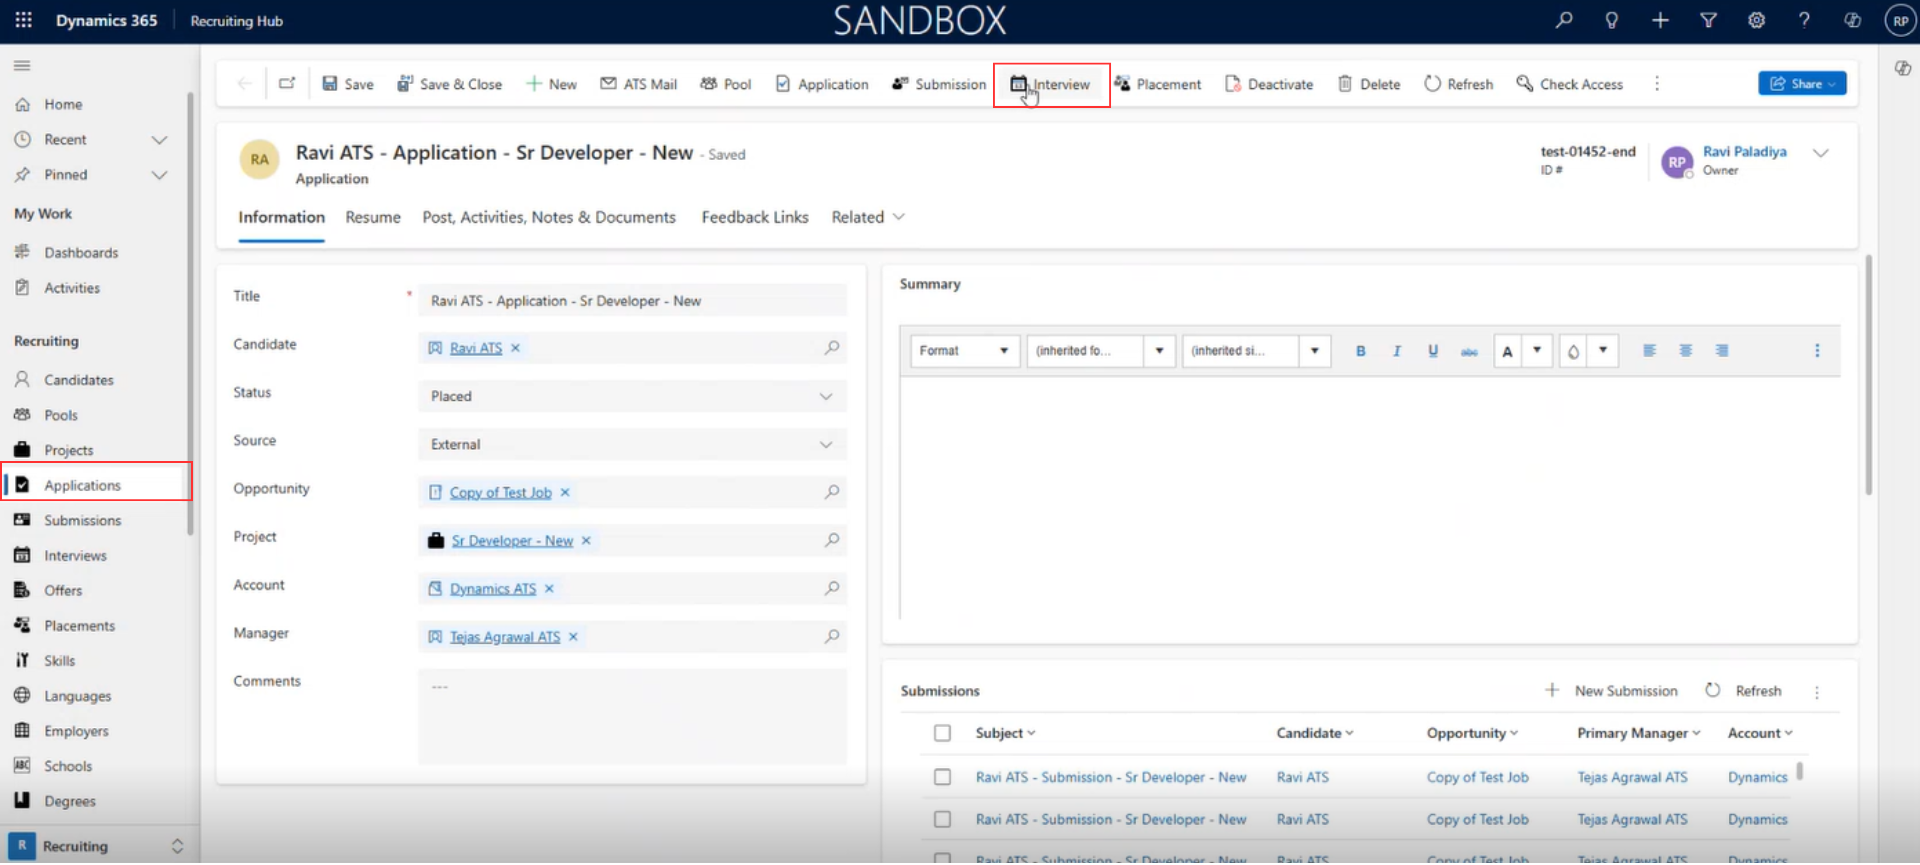This screenshot has width=1920, height=865.
Task: Click Save & Close in command bar
Action: pyautogui.click(x=449, y=84)
